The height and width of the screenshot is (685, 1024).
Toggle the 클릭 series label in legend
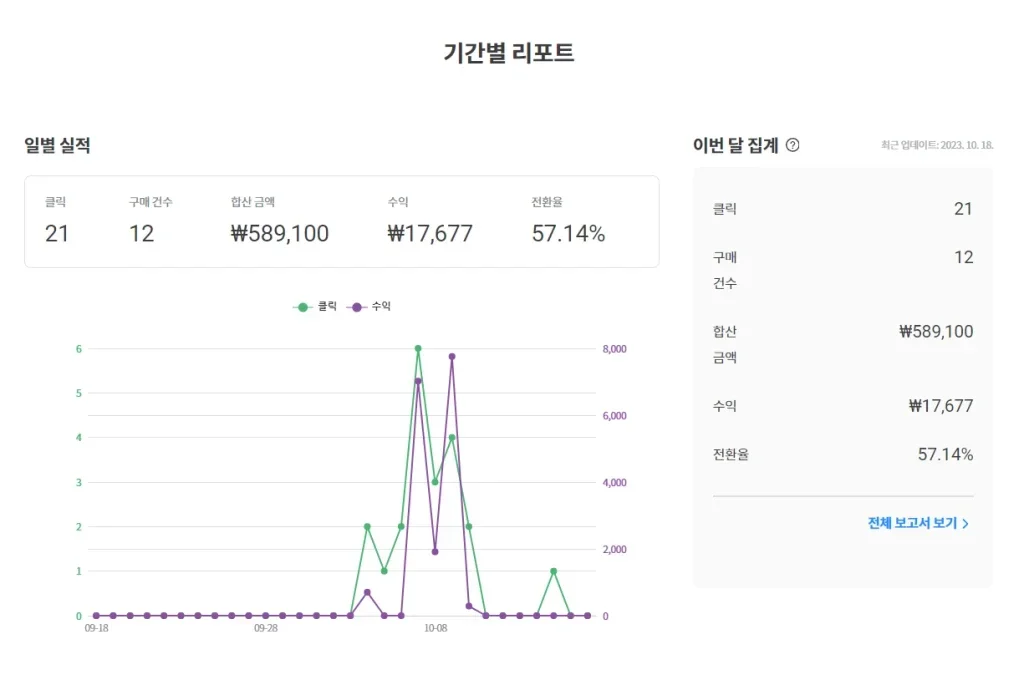[327, 307]
